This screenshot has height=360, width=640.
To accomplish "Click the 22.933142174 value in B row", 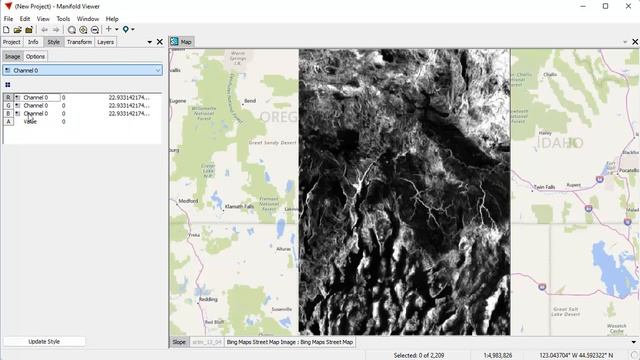I will tap(129, 113).
